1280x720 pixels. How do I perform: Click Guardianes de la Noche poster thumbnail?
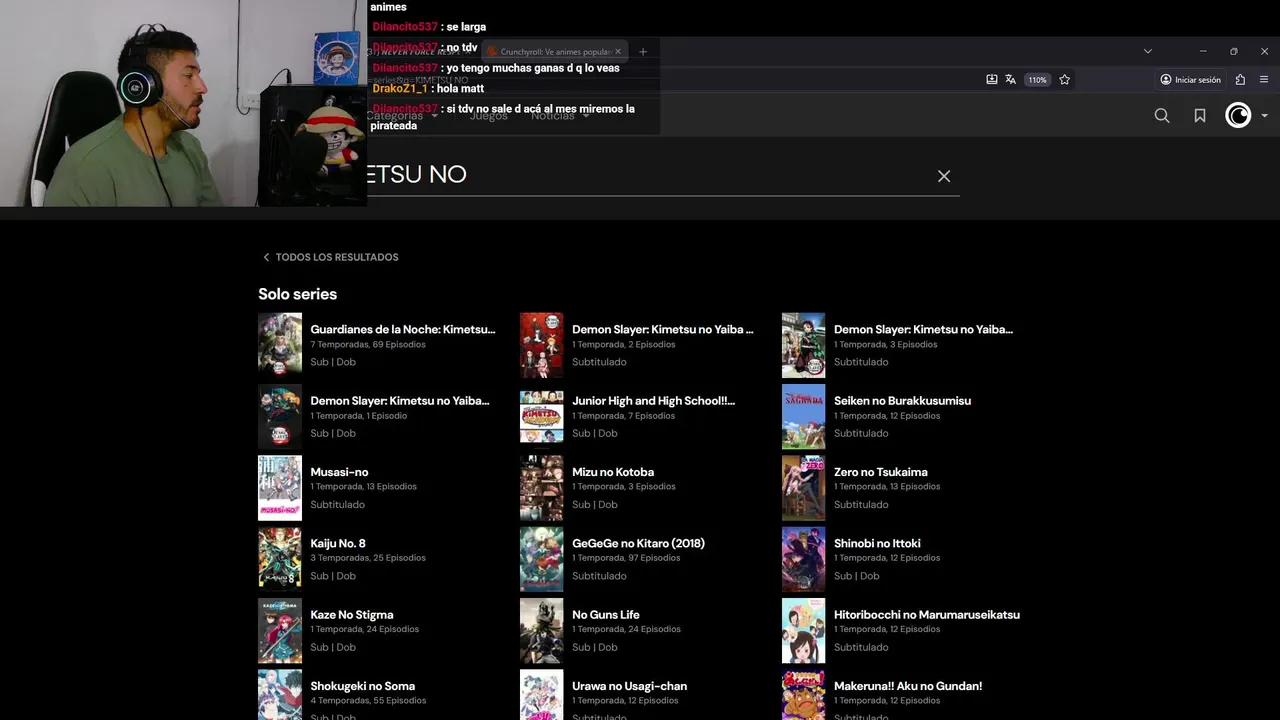click(x=280, y=345)
